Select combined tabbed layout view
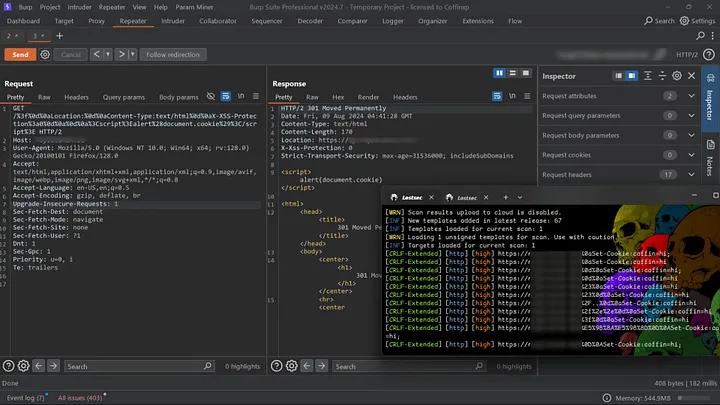 click(x=526, y=73)
